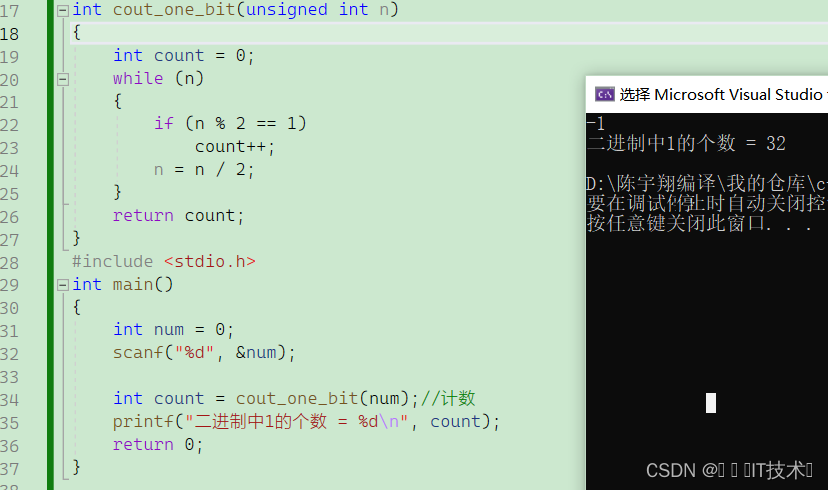828x490 pixels.
Task: Click the console path line starting 'D:\陈宇翔编译'
Action: click(x=707, y=184)
